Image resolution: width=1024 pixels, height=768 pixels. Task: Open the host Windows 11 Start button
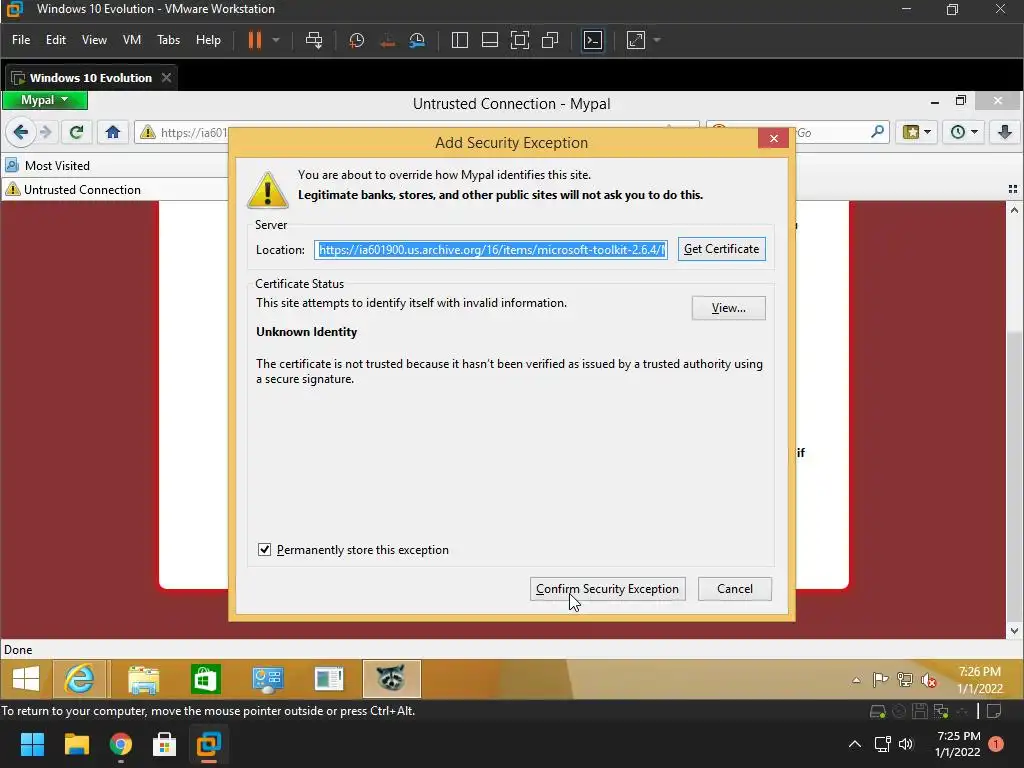point(32,744)
